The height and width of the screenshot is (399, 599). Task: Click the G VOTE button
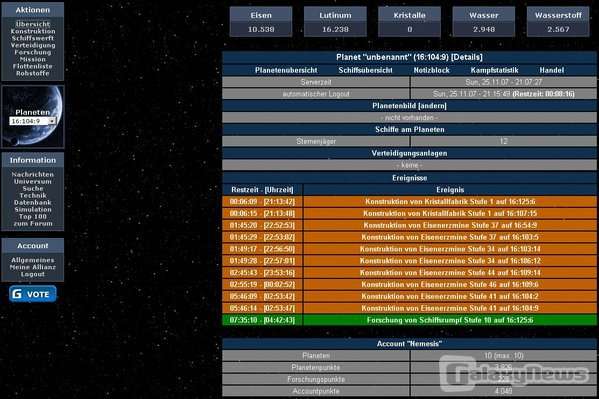point(33,294)
